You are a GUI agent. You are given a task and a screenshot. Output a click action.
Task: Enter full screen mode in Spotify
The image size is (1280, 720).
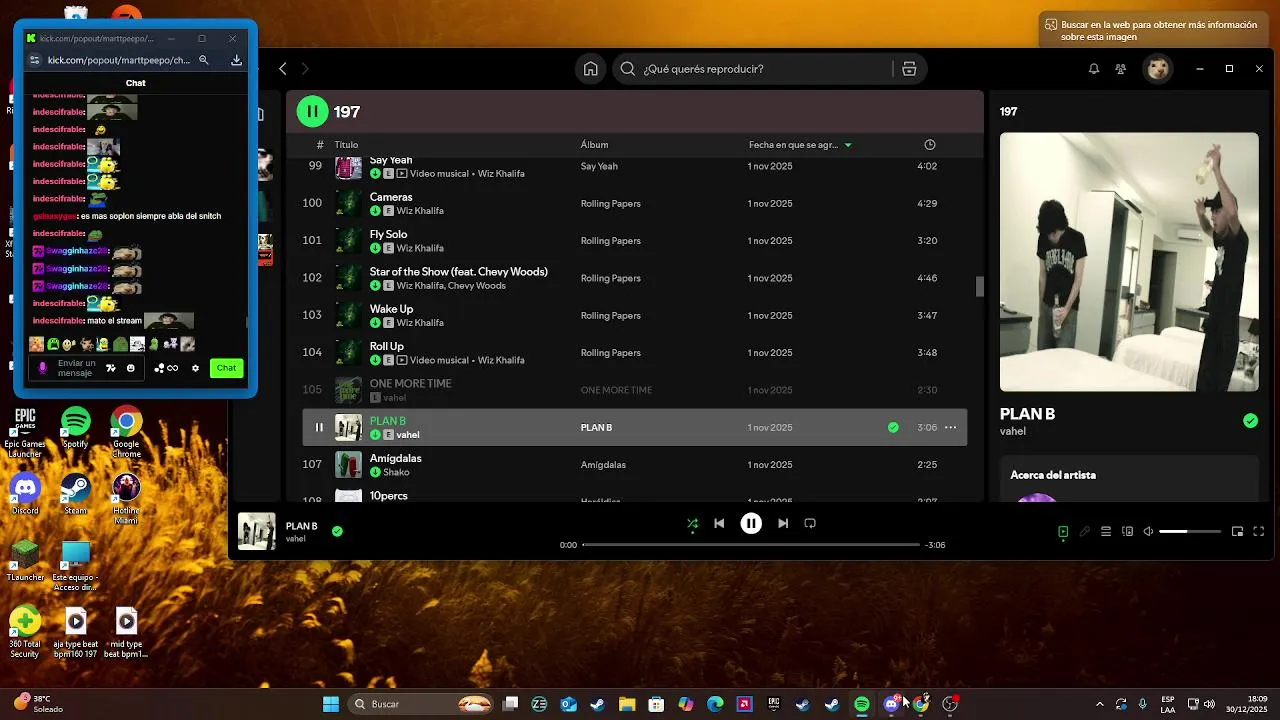click(1259, 532)
